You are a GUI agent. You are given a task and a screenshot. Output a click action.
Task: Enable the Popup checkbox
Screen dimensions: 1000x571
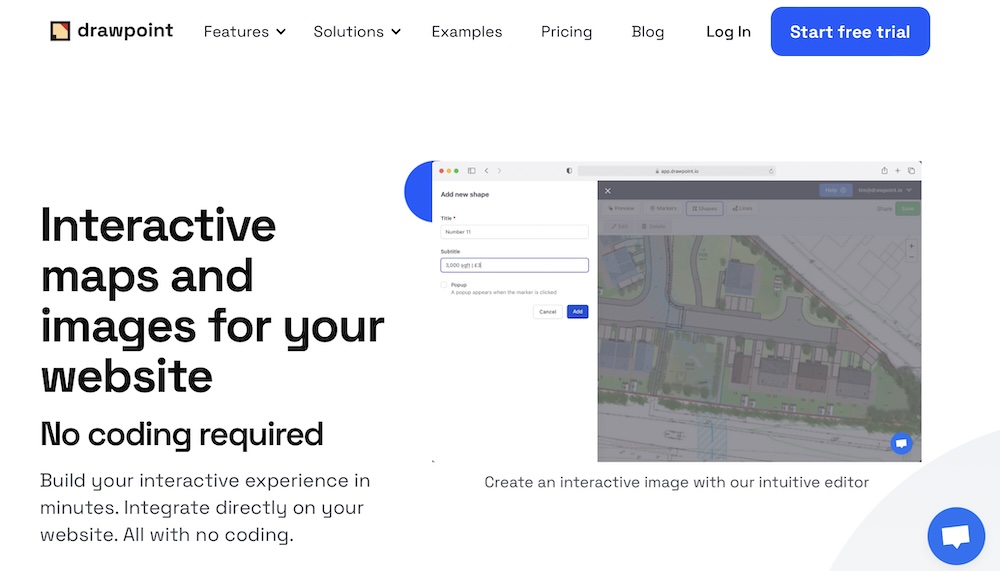click(x=444, y=285)
